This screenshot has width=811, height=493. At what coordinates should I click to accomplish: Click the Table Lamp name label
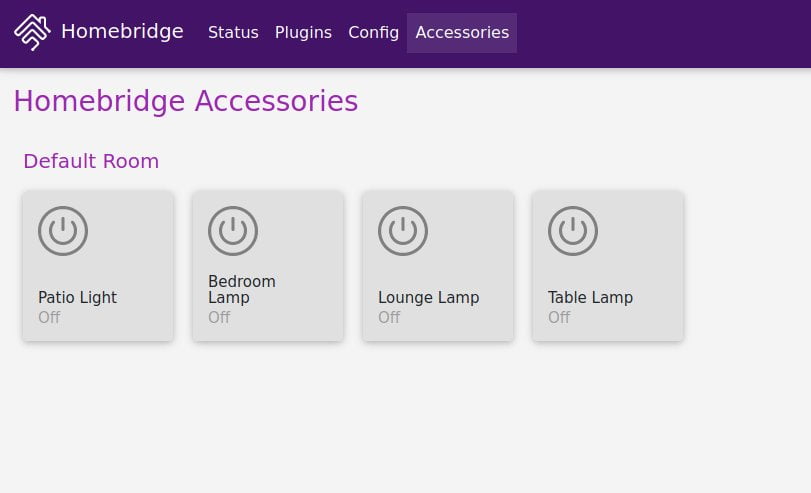coord(590,297)
